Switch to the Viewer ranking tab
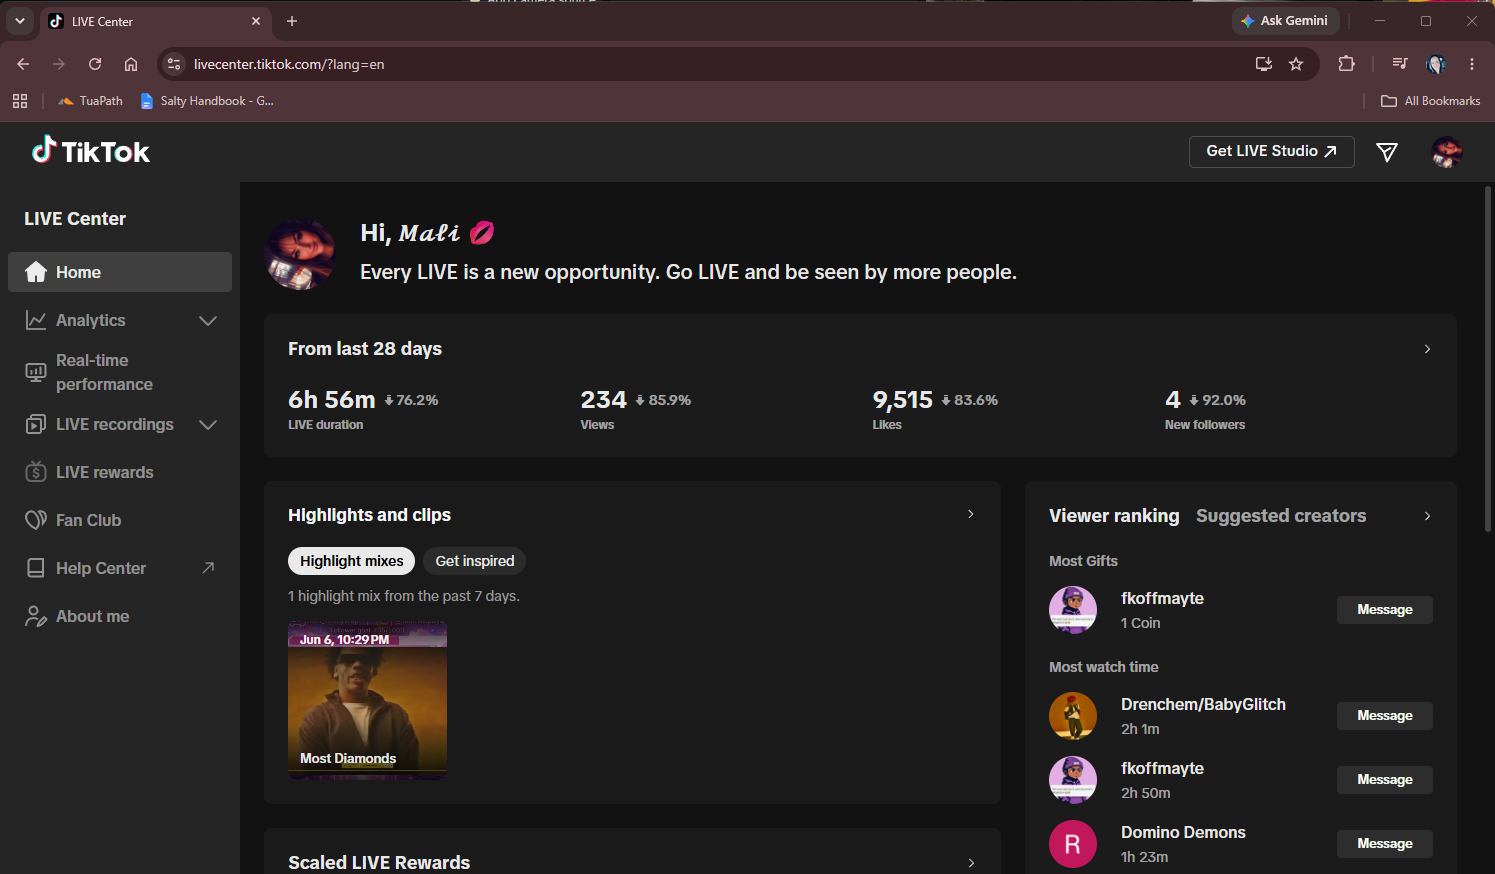The height and width of the screenshot is (874, 1495). [1114, 516]
